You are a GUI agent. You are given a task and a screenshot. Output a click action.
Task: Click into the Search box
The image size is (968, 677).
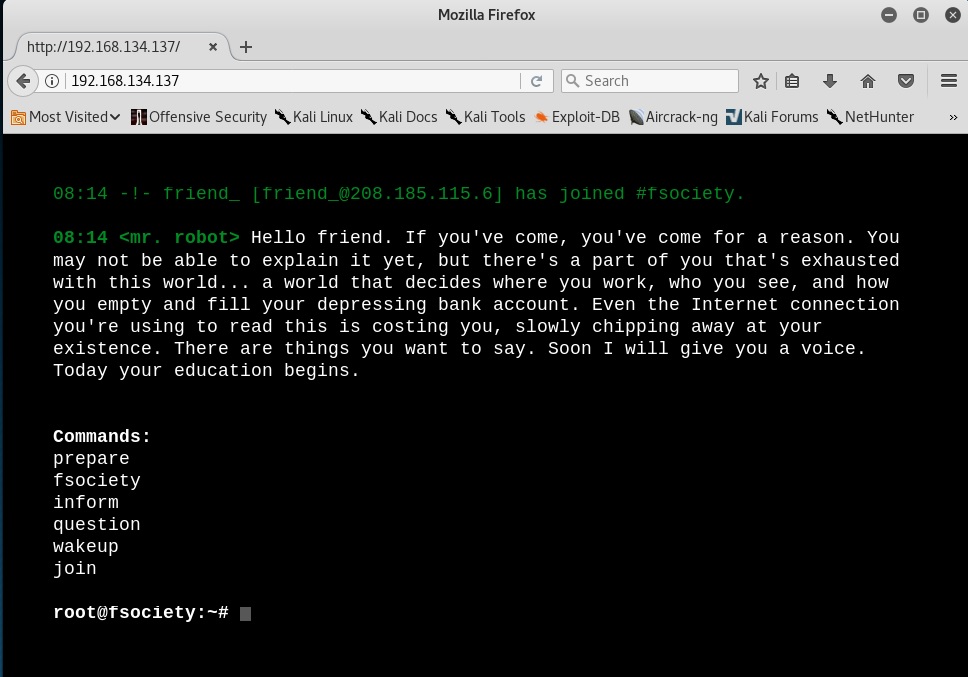(x=655, y=81)
